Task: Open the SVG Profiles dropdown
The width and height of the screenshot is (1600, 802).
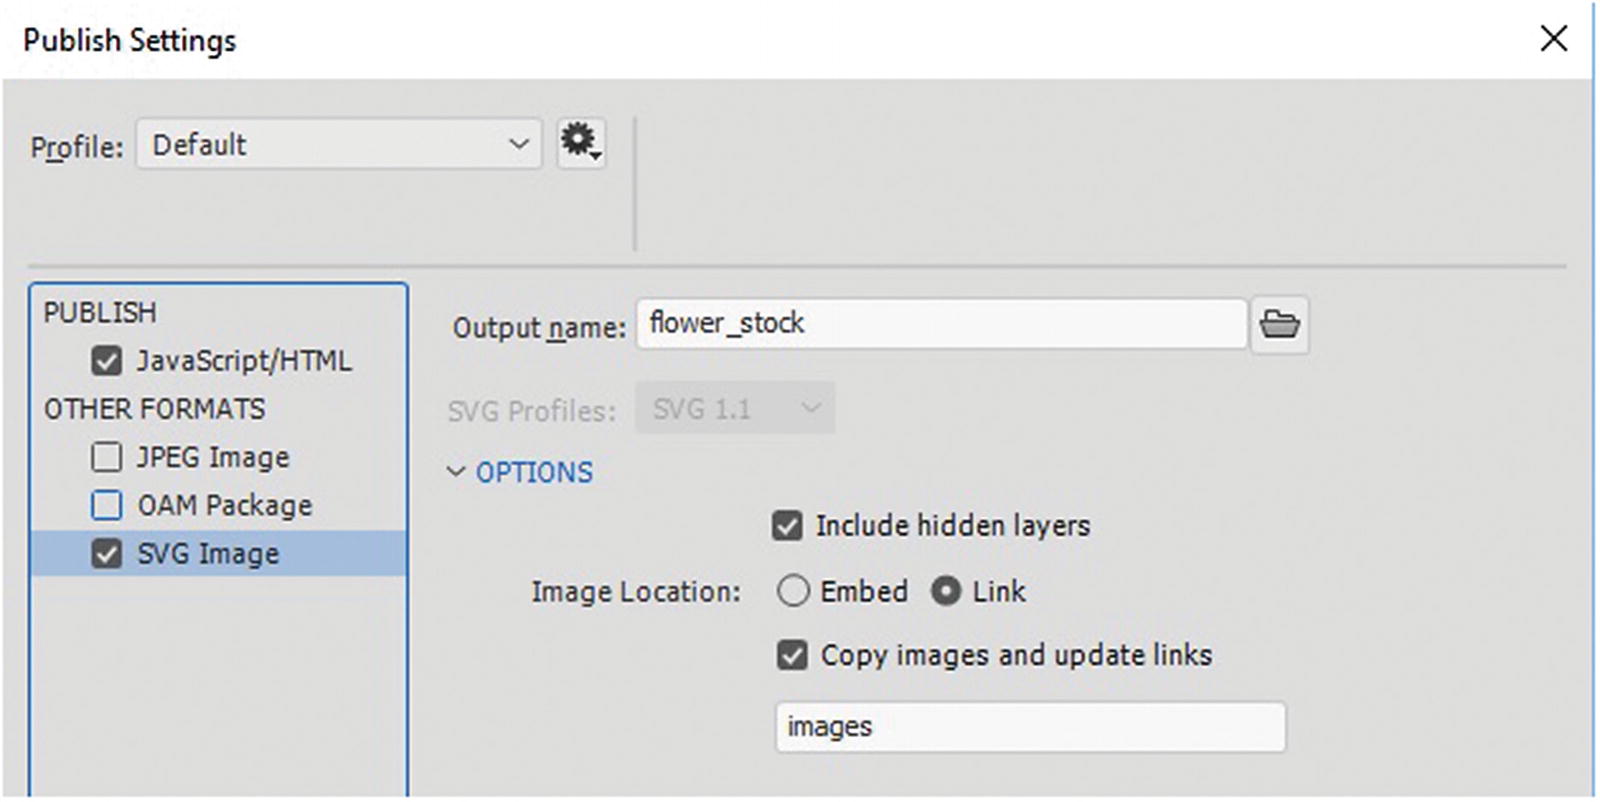Action: (x=734, y=409)
